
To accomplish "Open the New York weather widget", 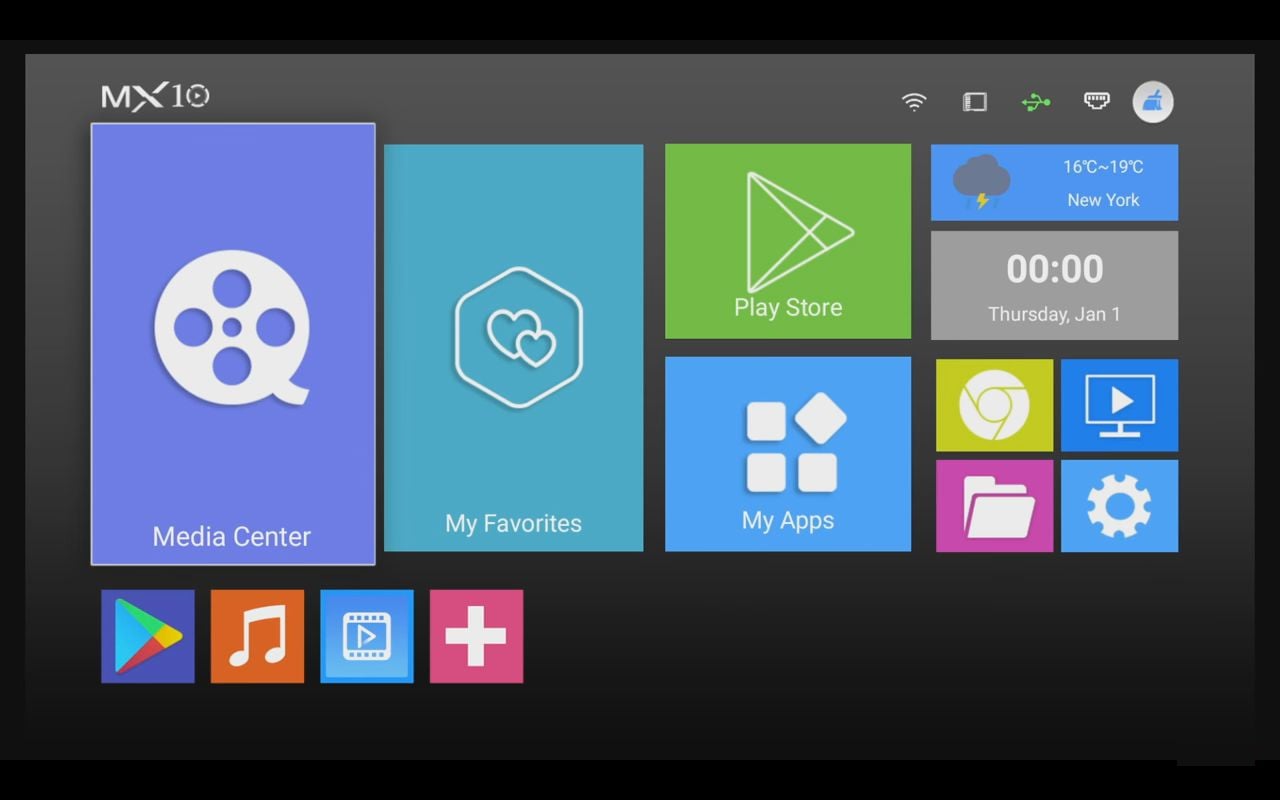I will (1054, 182).
